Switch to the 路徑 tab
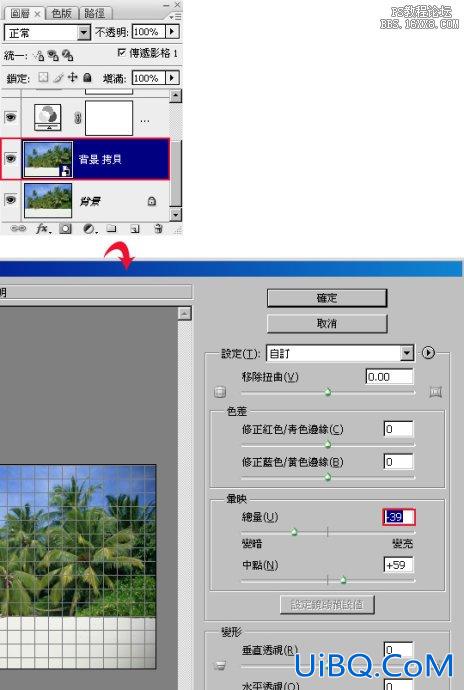Image resolution: width=464 pixels, height=690 pixels. coord(95,14)
